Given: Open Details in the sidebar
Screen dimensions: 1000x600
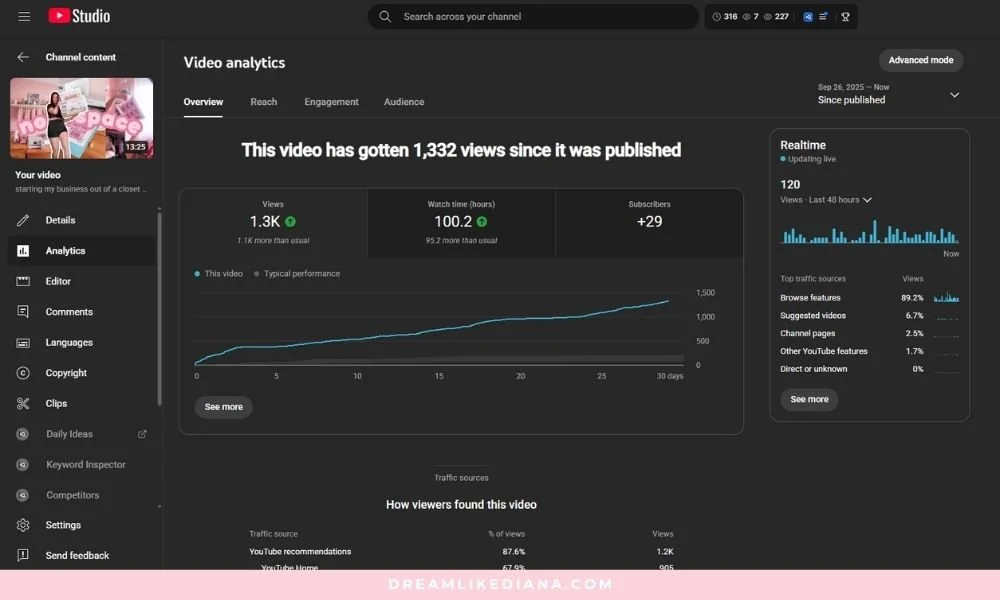Looking at the screenshot, I should 82,220.
